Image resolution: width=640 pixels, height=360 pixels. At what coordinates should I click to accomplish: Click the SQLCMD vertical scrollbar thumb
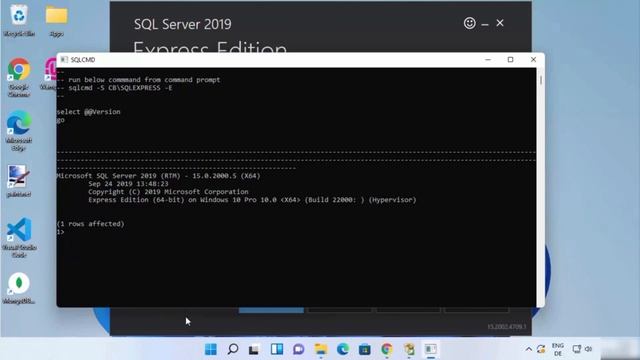(541, 80)
